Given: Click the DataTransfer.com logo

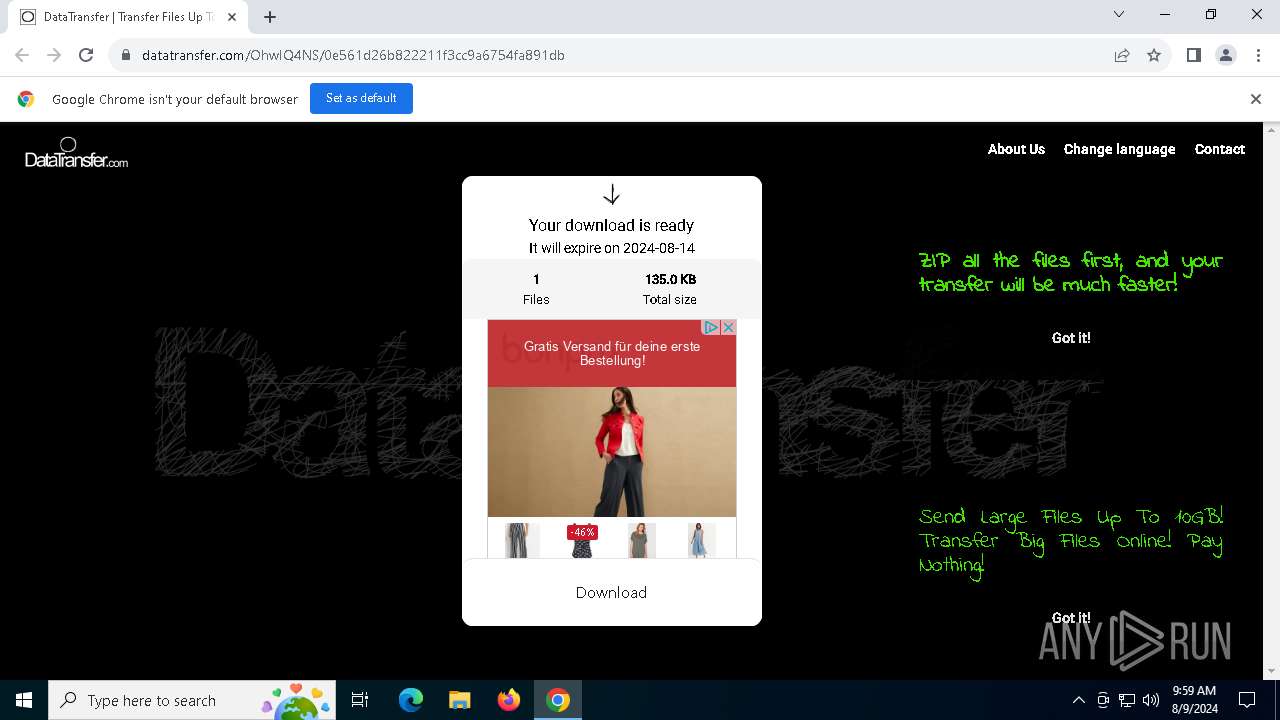Looking at the screenshot, I should pyautogui.click(x=76, y=153).
